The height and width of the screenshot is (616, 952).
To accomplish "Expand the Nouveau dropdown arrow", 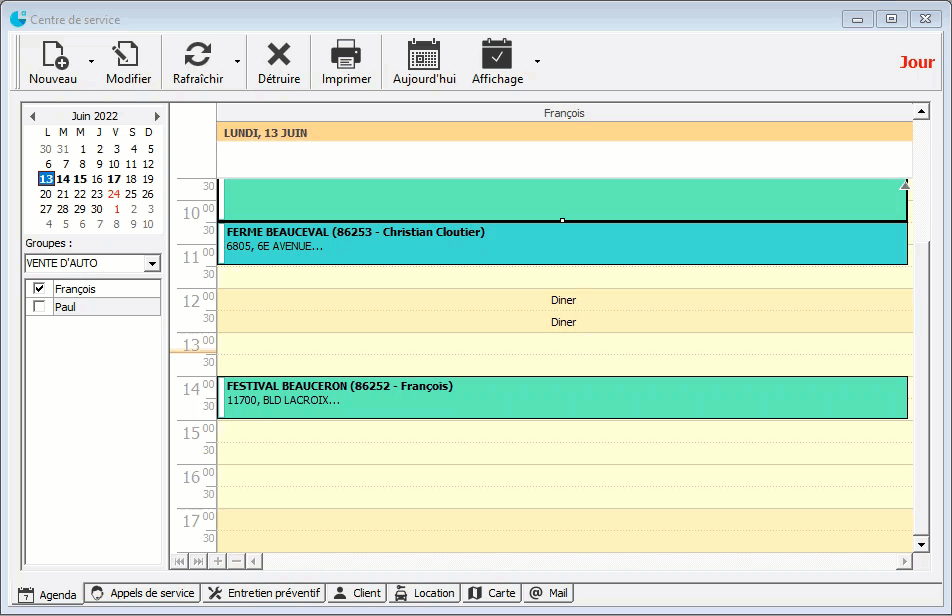I will pyautogui.click(x=91, y=62).
